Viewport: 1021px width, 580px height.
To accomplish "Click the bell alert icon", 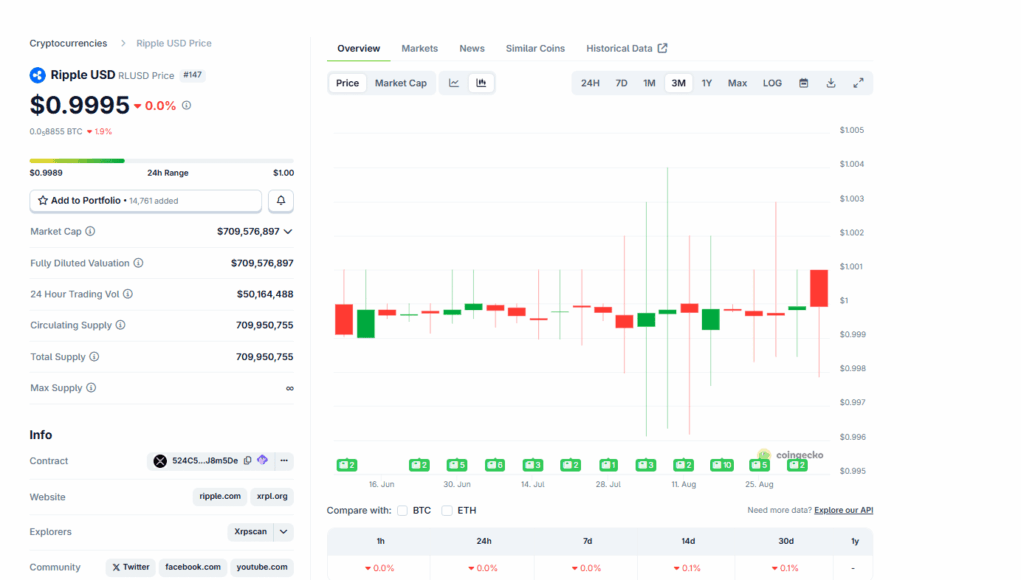I will click(x=281, y=200).
